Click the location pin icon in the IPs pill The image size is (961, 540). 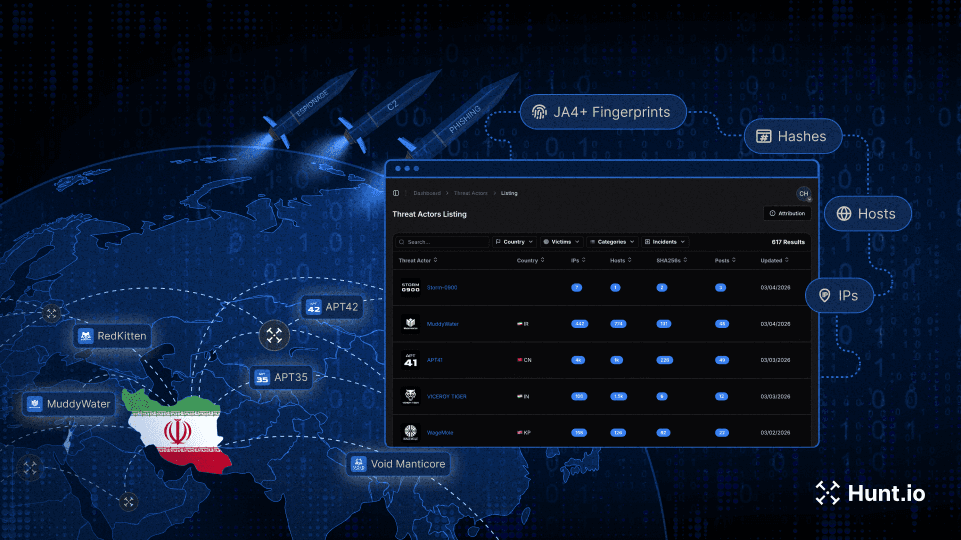click(x=825, y=295)
